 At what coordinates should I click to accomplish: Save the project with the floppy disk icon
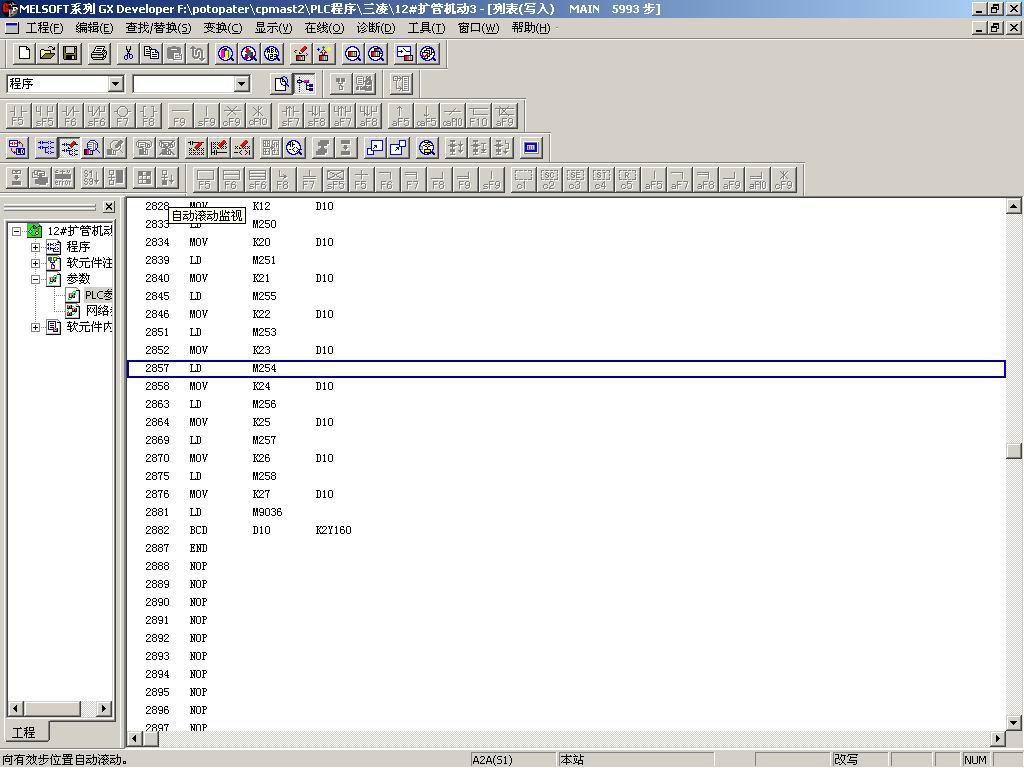click(x=70, y=54)
